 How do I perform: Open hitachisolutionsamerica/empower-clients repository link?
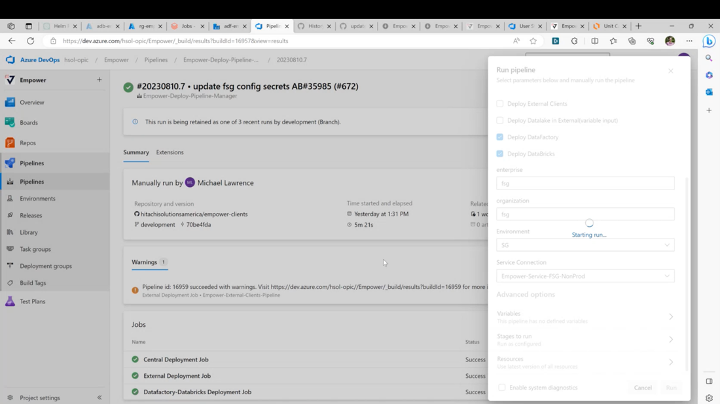pyautogui.click(x=194, y=214)
